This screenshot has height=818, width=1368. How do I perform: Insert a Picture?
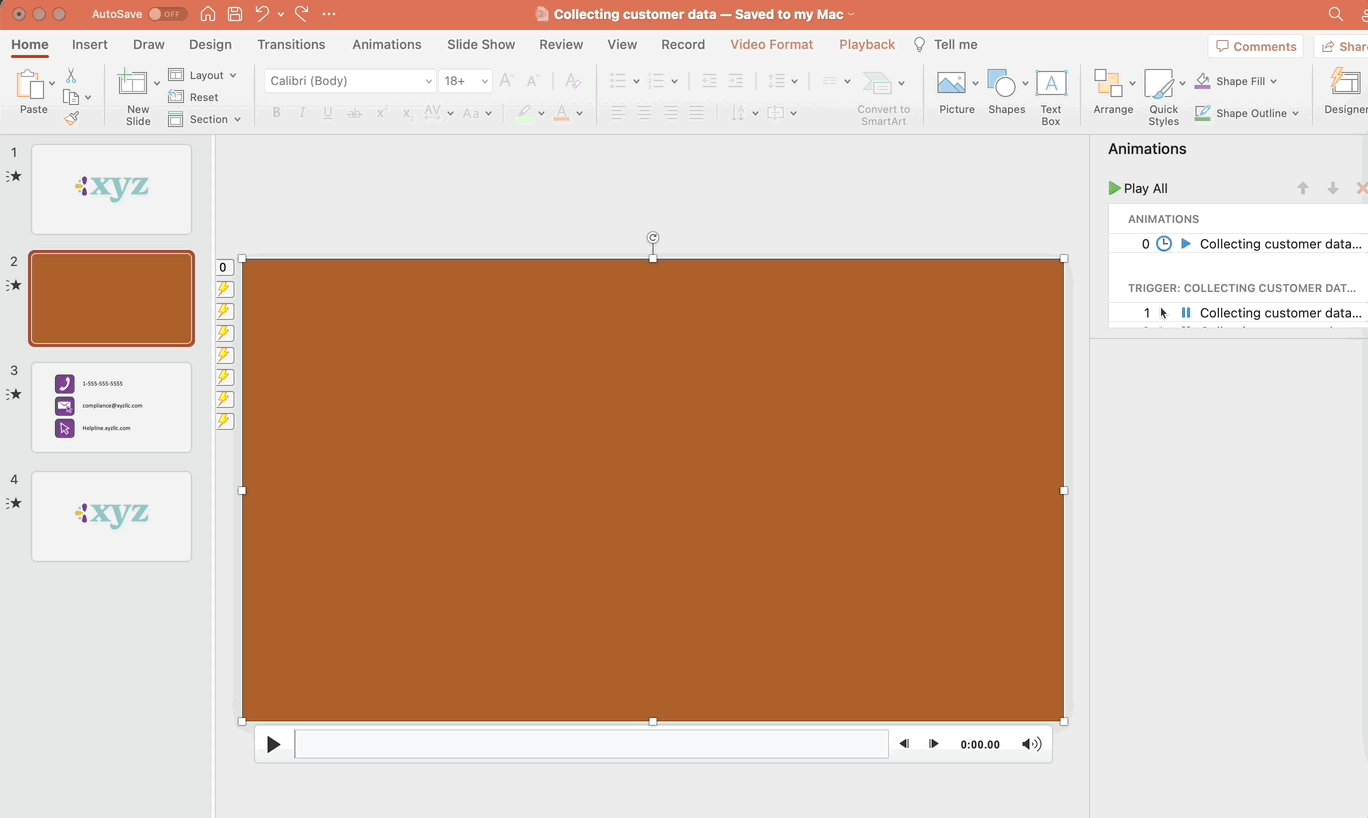tap(957, 93)
